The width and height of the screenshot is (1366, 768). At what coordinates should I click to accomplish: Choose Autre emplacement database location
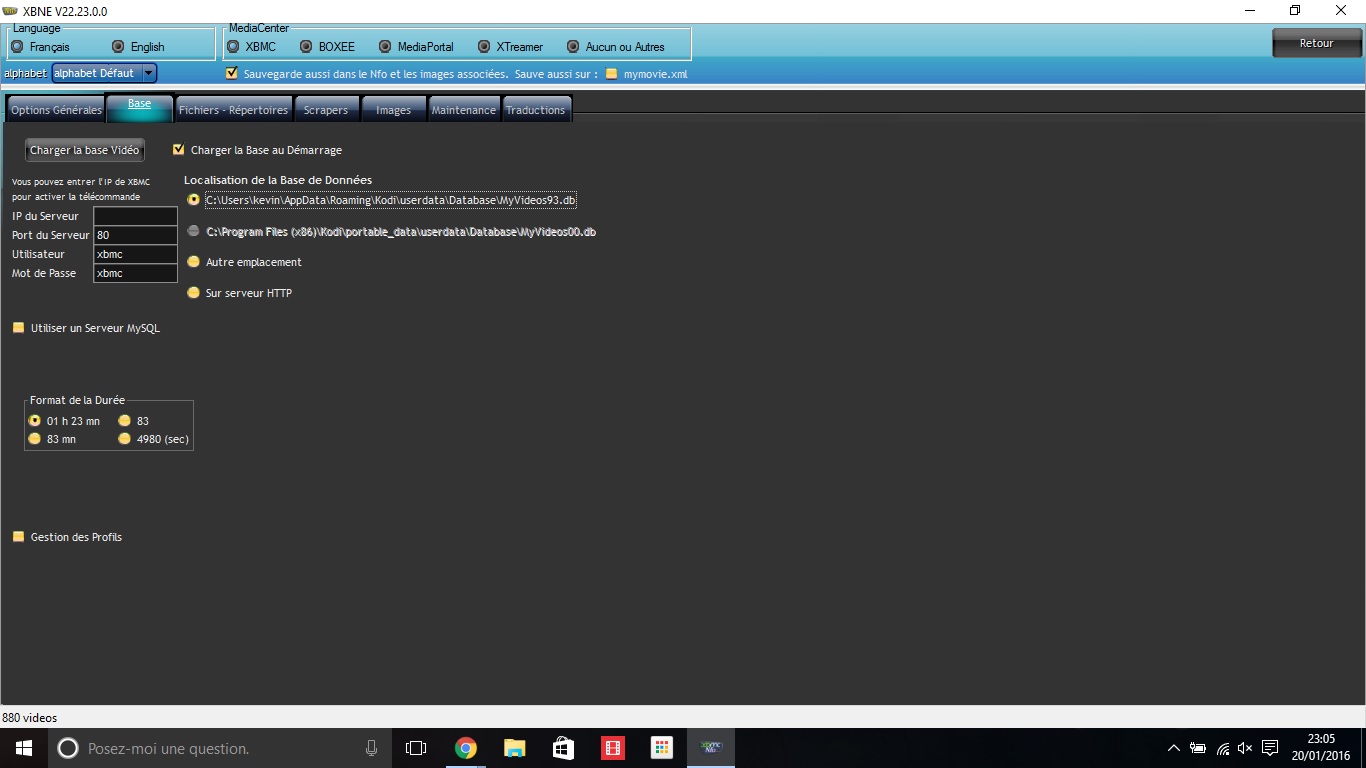click(x=194, y=262)
